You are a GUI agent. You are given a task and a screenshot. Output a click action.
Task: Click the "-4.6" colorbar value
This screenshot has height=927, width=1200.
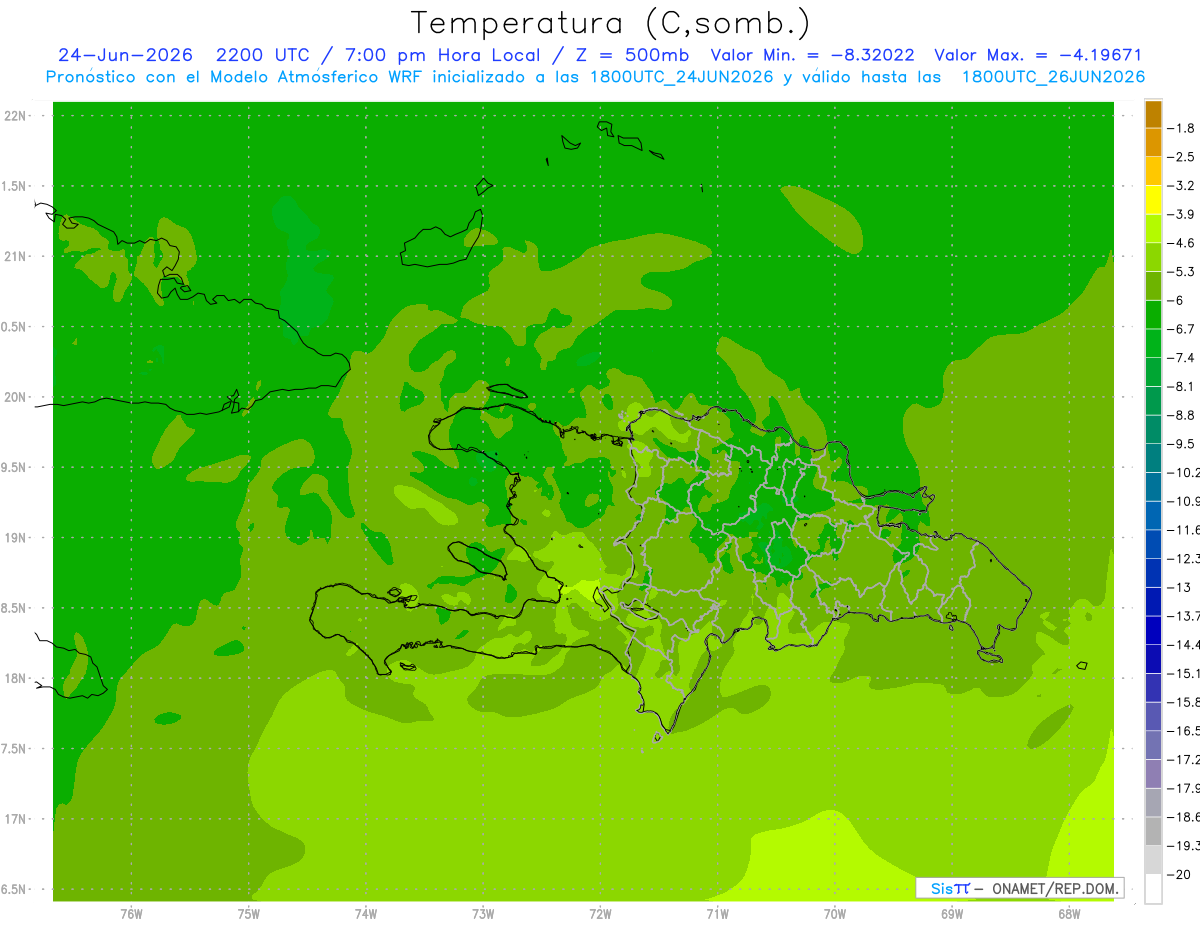1181,243
